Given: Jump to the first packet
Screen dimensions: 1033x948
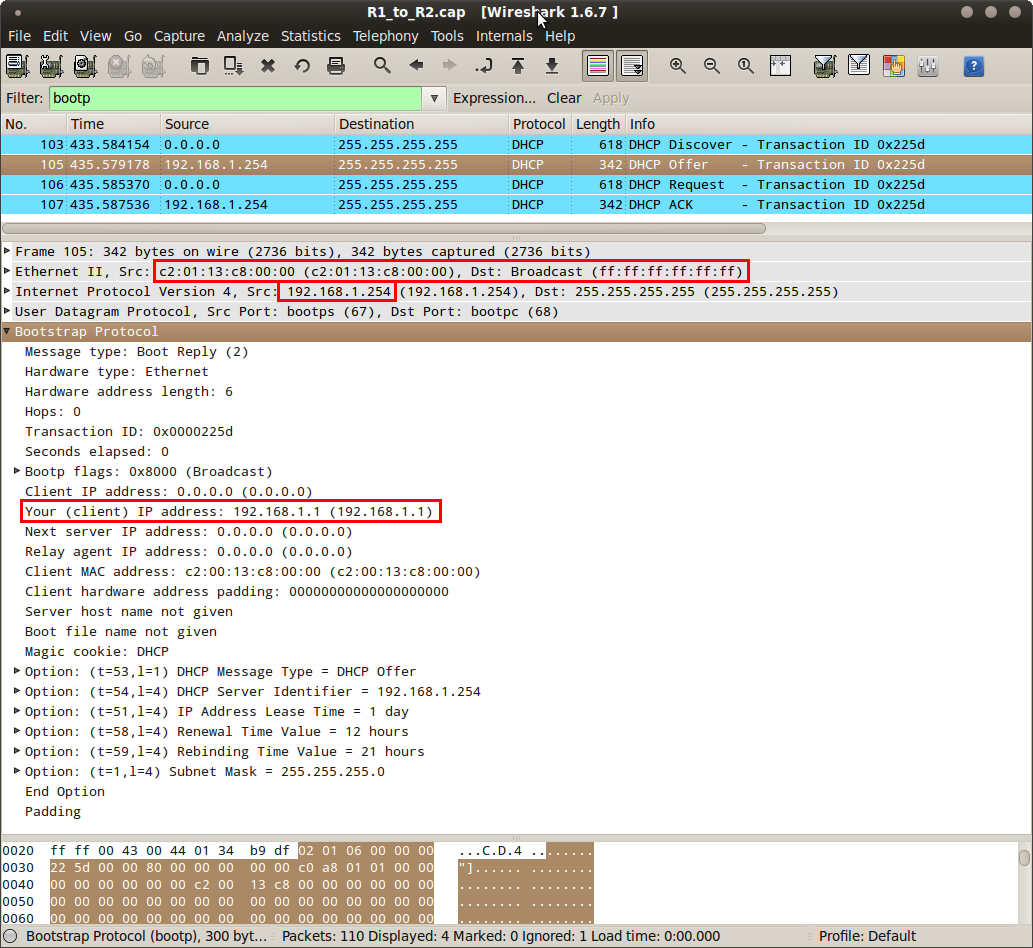Looking at the screenshot, I should (x=518, y=66).
